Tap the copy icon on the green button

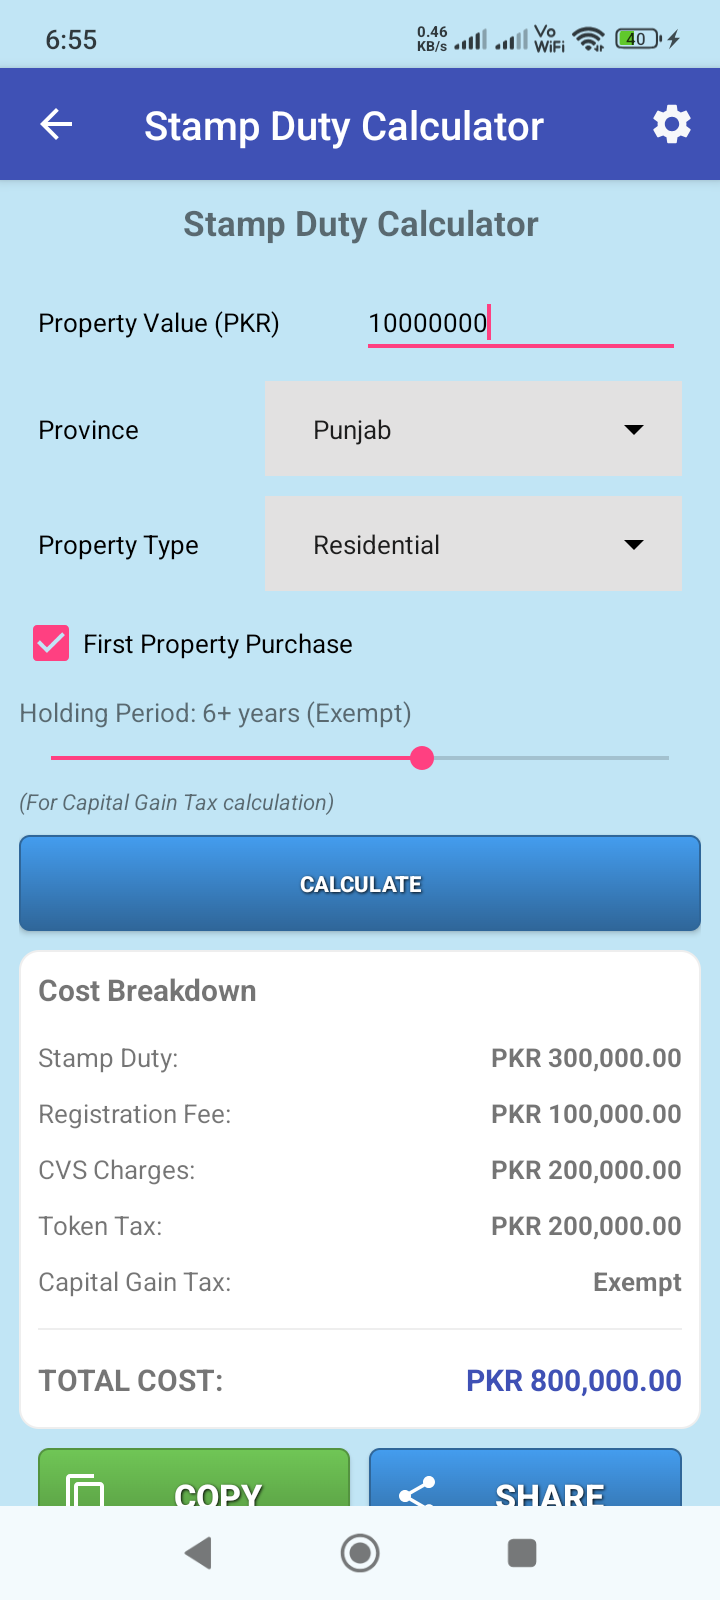click(x=86, y=1489)
